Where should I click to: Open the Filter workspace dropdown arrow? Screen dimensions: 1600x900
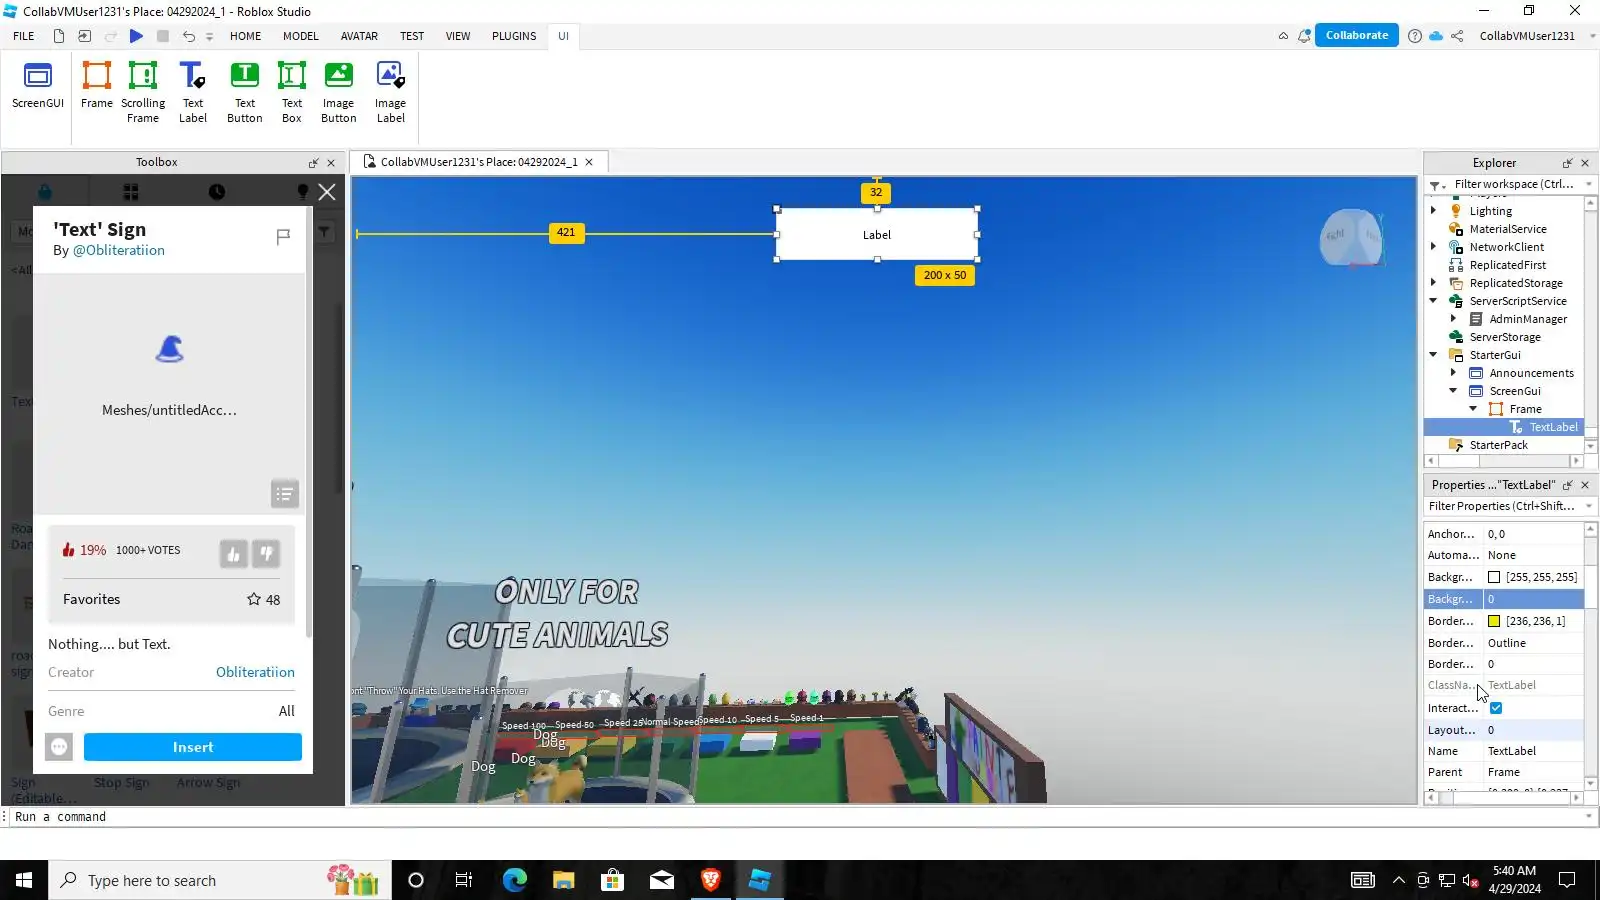(x=1589, y=184)
